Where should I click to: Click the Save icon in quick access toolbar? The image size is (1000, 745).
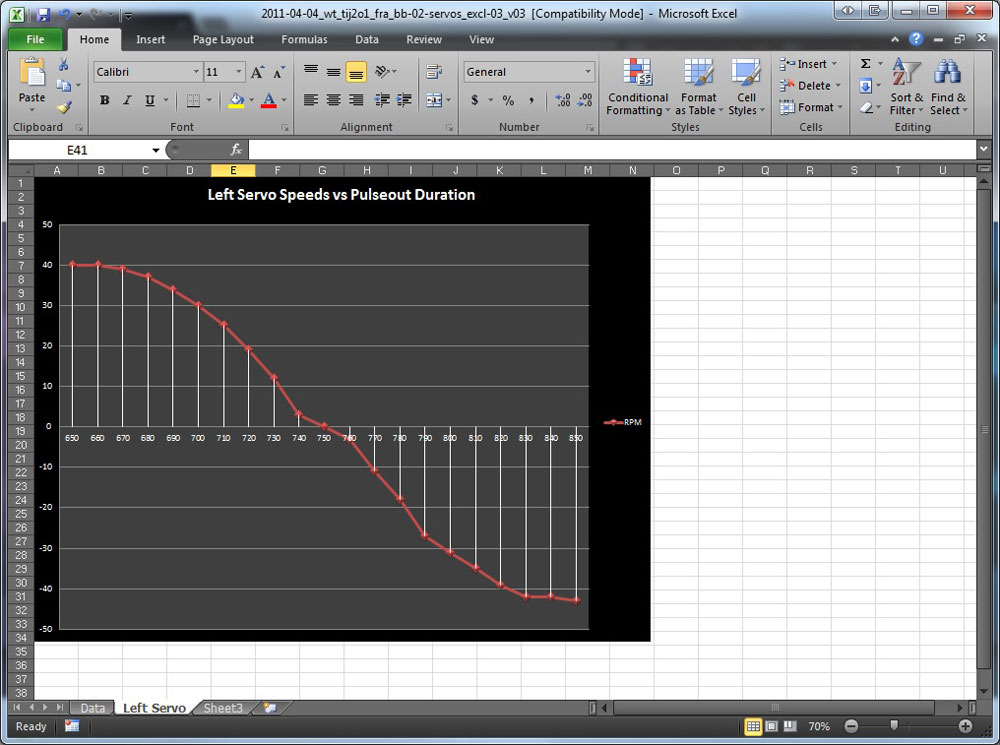pos(43,14)
